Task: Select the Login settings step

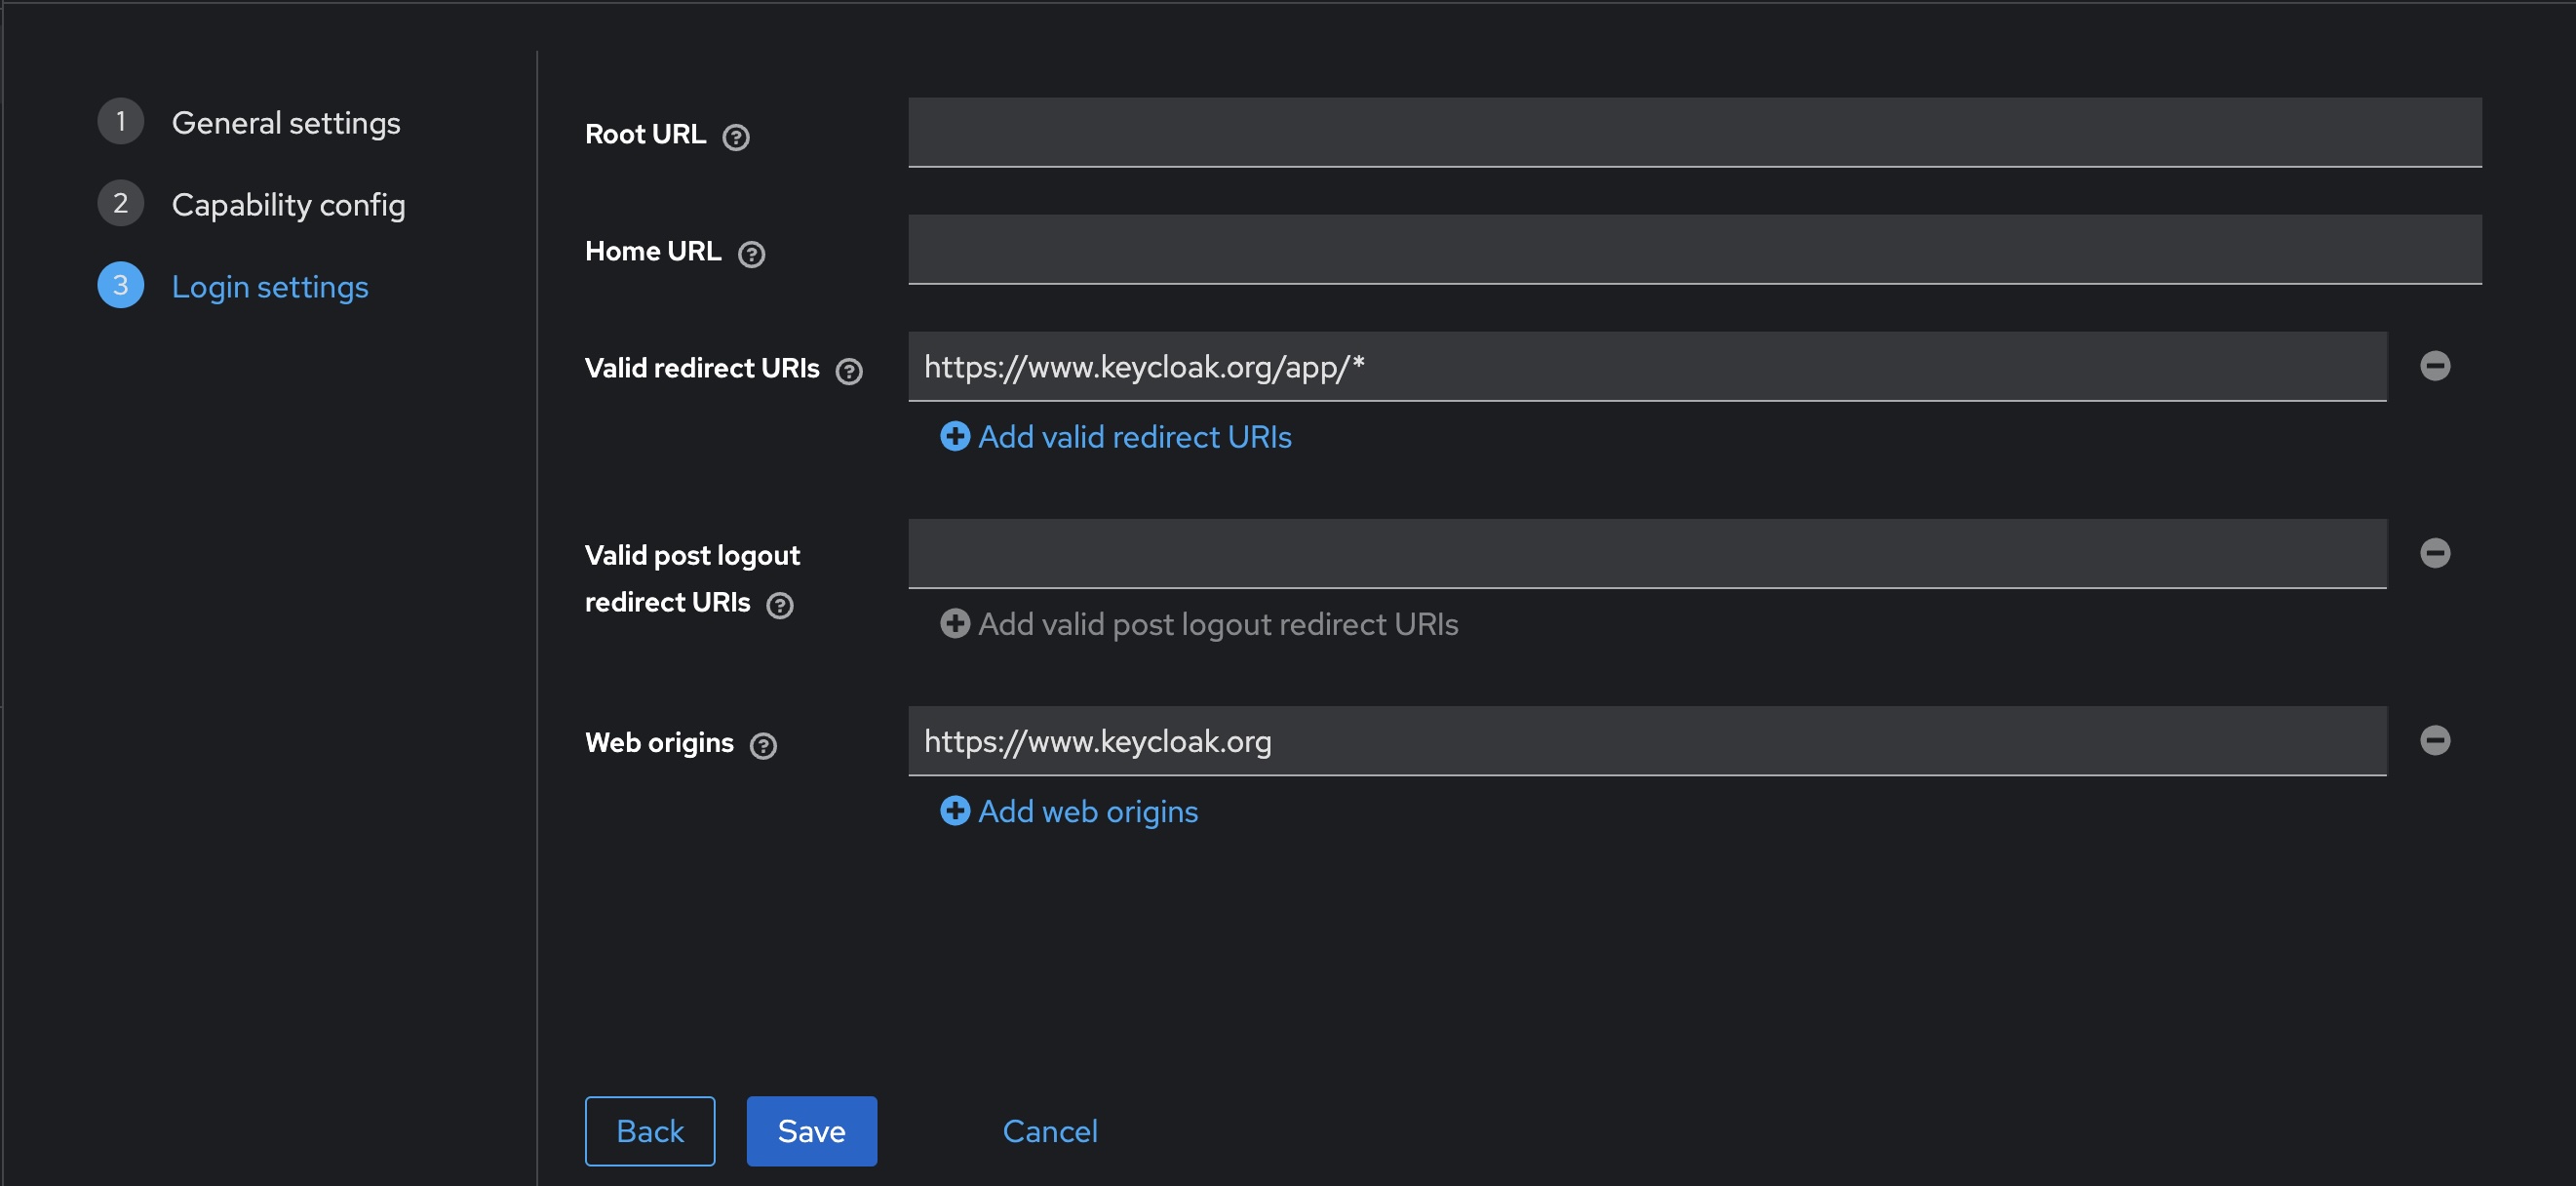Action: pyautogui.click(x=270, y=286)
